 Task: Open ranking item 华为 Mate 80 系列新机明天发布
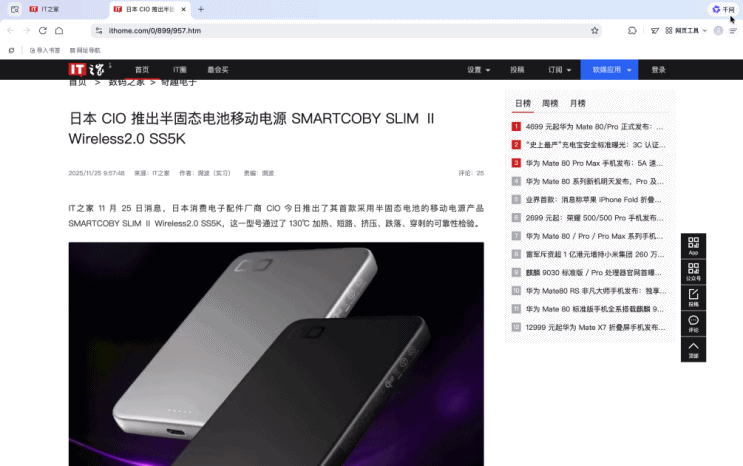click(594, 181)
